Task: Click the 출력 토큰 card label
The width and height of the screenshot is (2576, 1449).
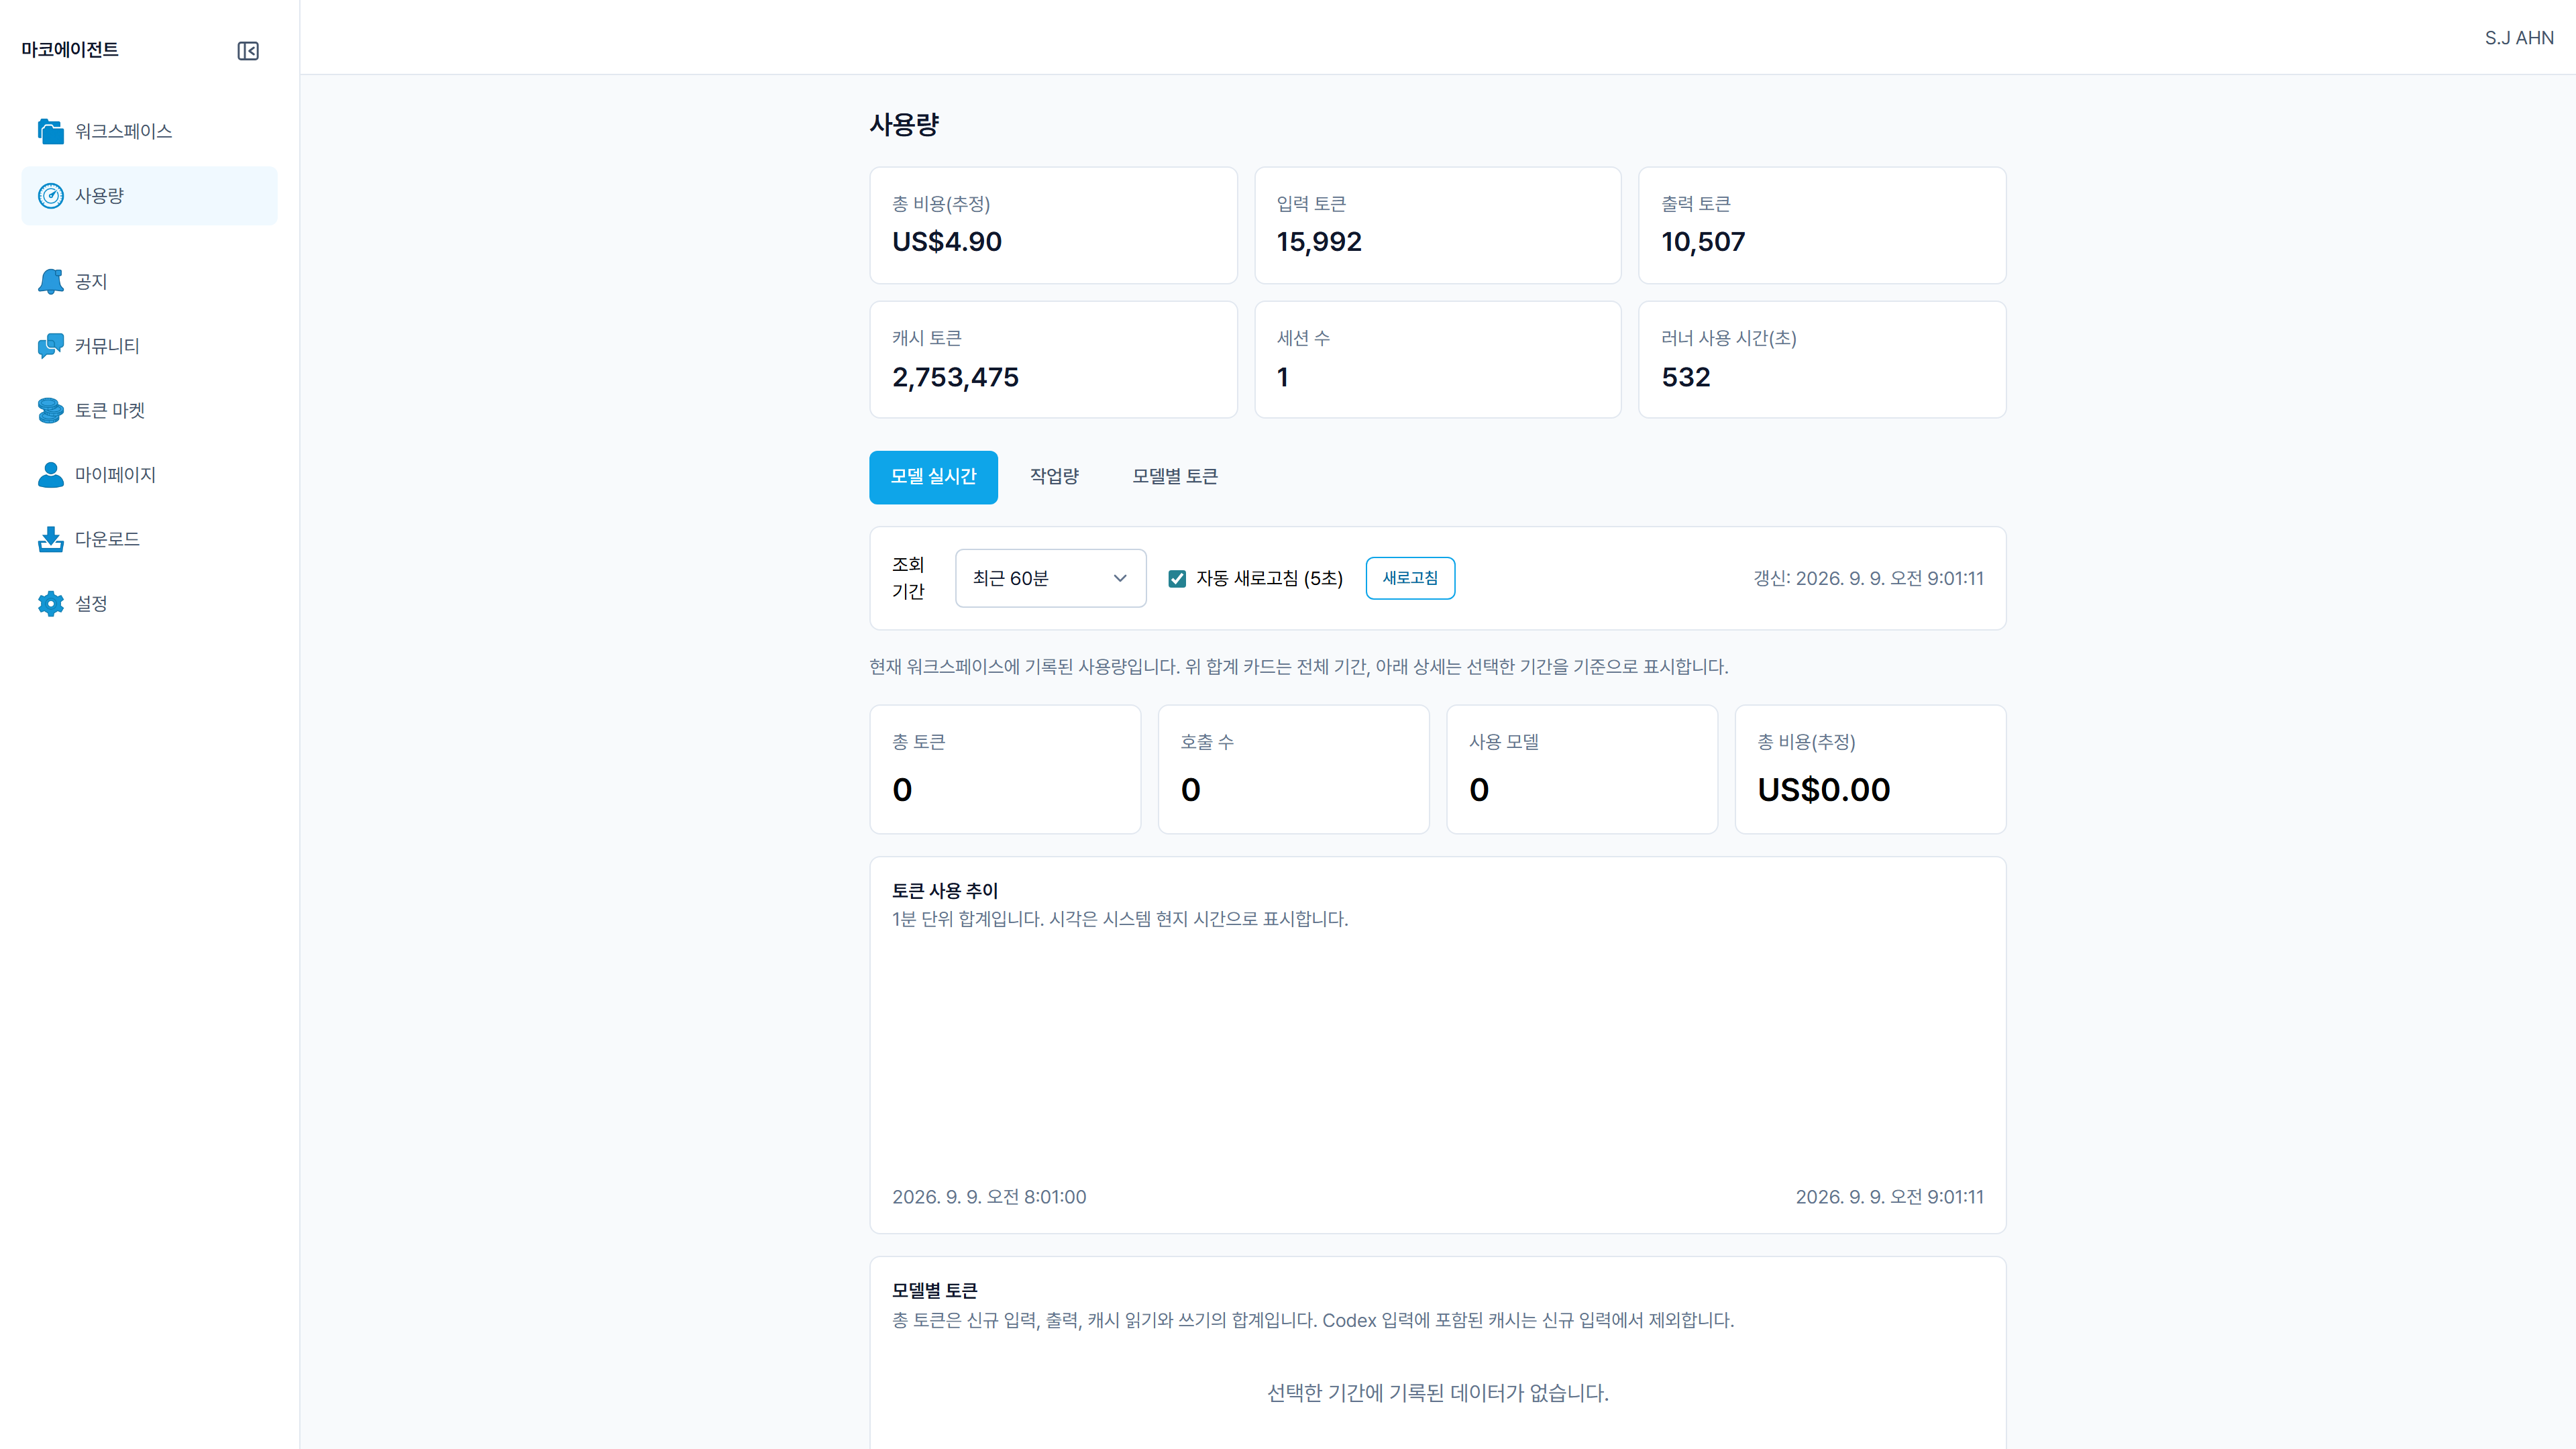Action: point(1695,204)
